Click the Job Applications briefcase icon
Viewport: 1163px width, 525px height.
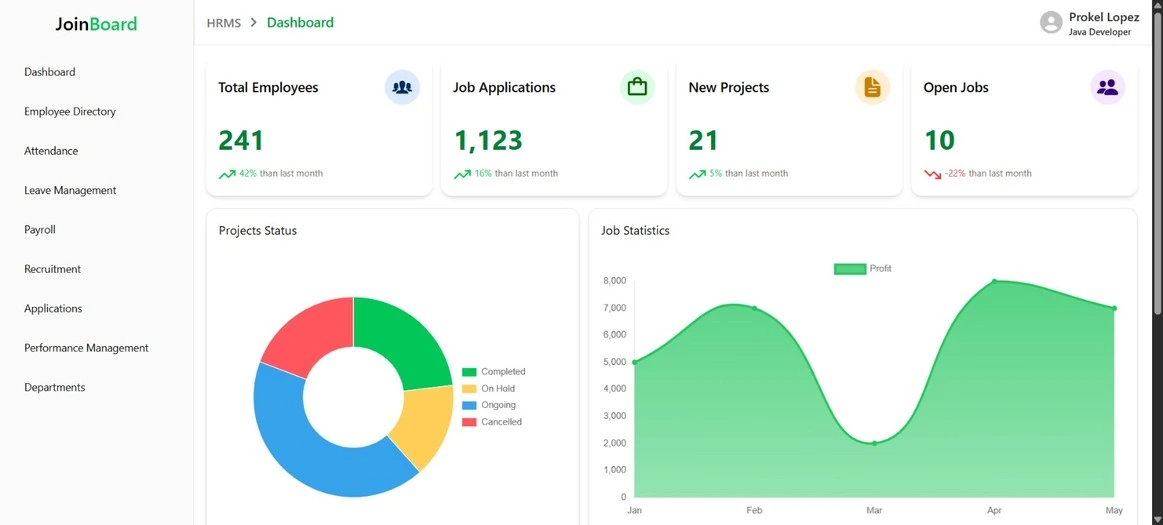637,87
